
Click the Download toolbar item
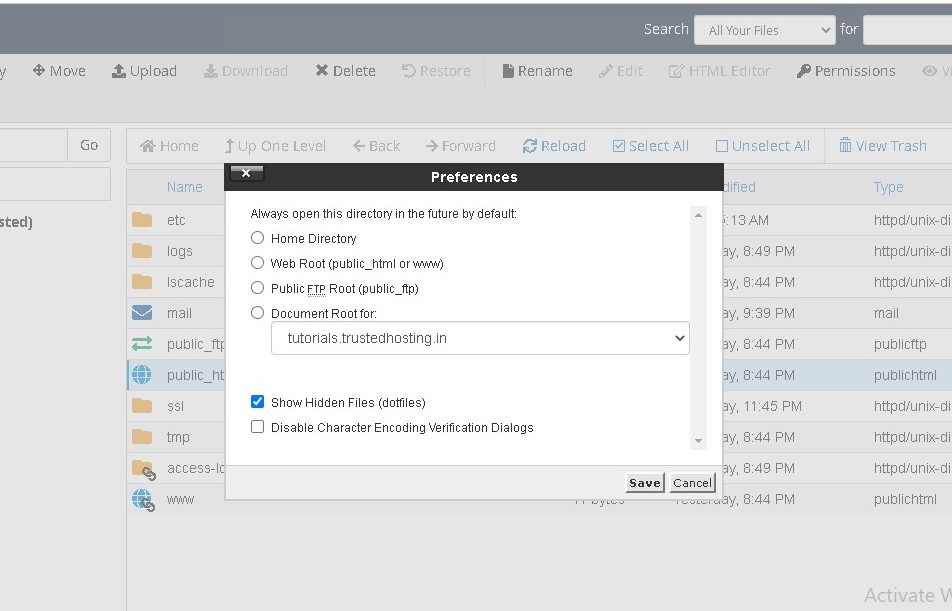pyautogui.click(x=245, y=71)
